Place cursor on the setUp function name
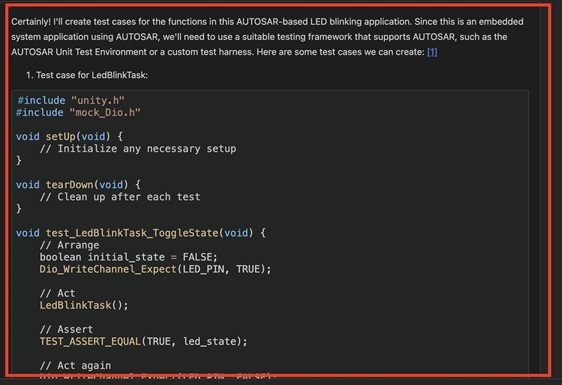This screenshot has width=562, height=385. [61, 137]
